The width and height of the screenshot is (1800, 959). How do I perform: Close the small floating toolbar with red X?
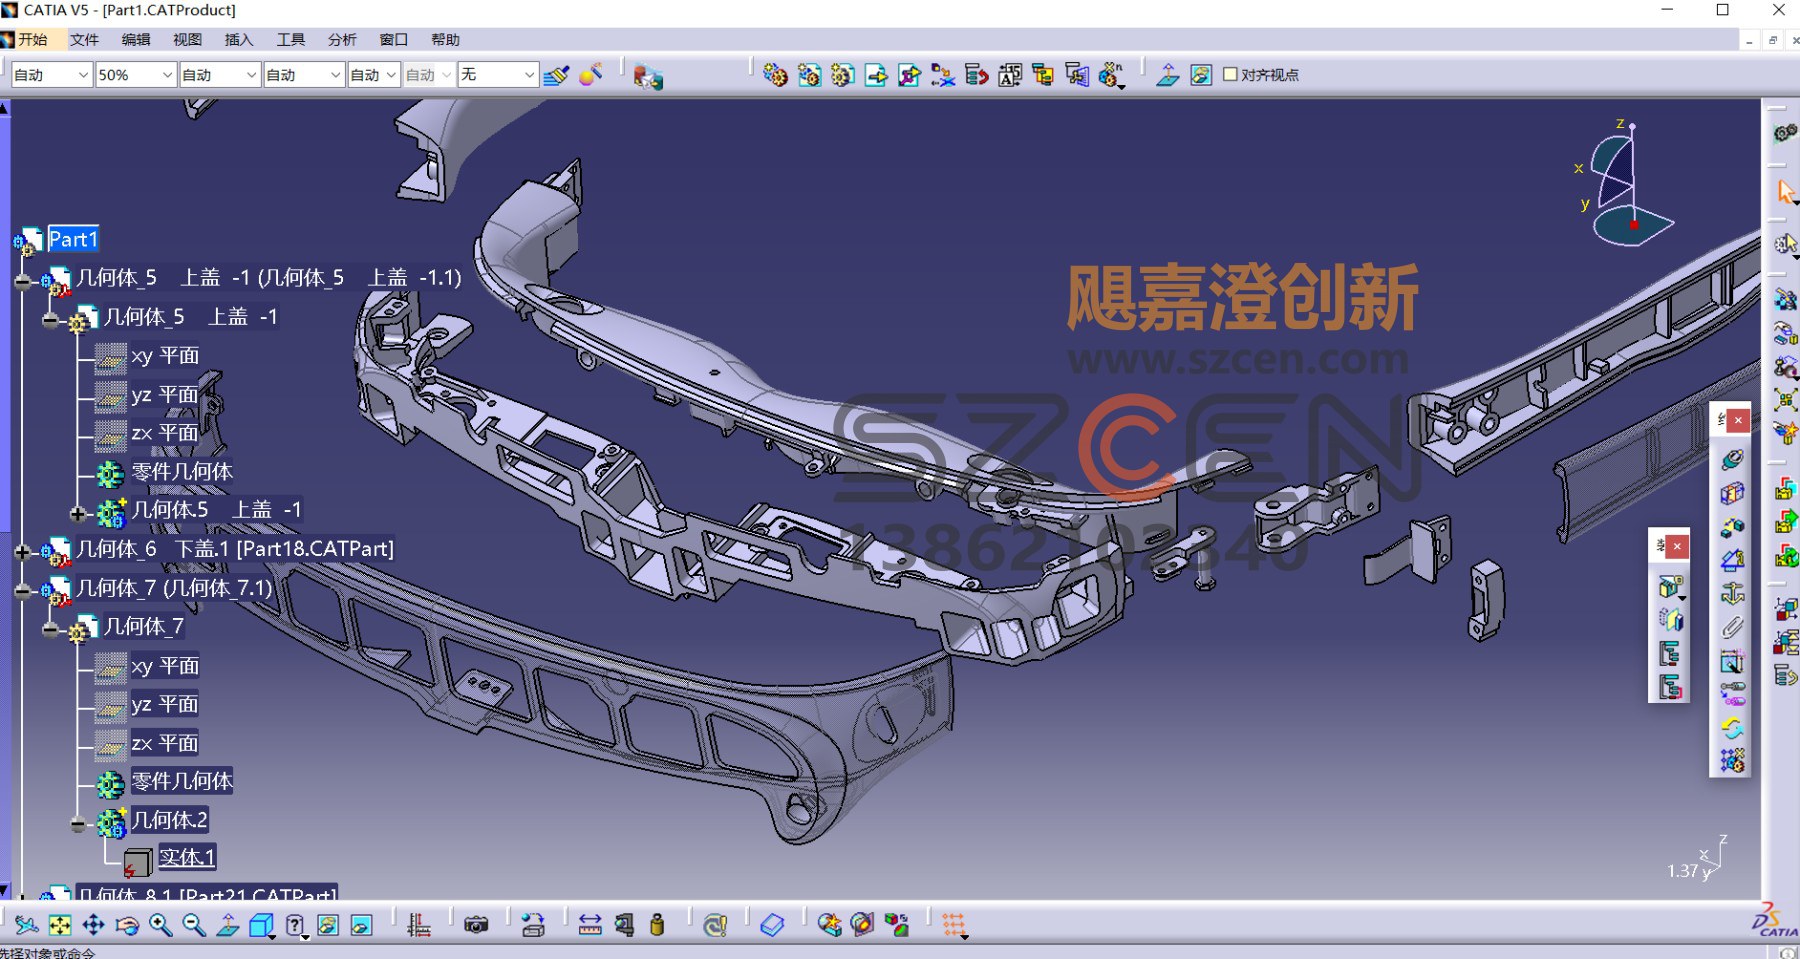pos(1677,546)
